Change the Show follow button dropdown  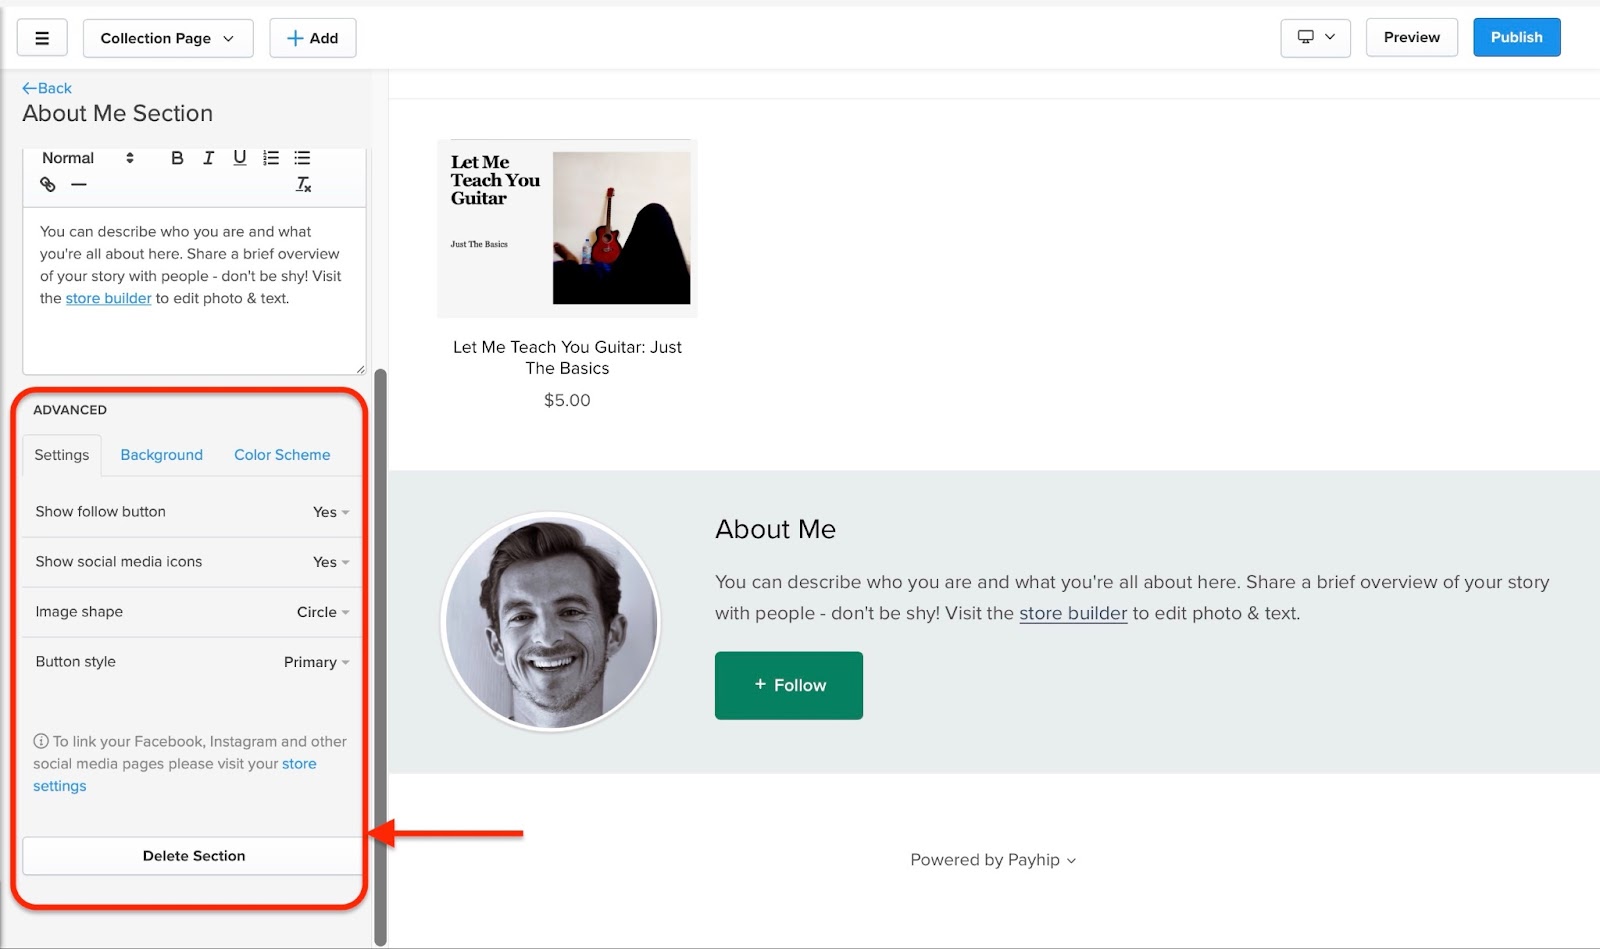330,512
